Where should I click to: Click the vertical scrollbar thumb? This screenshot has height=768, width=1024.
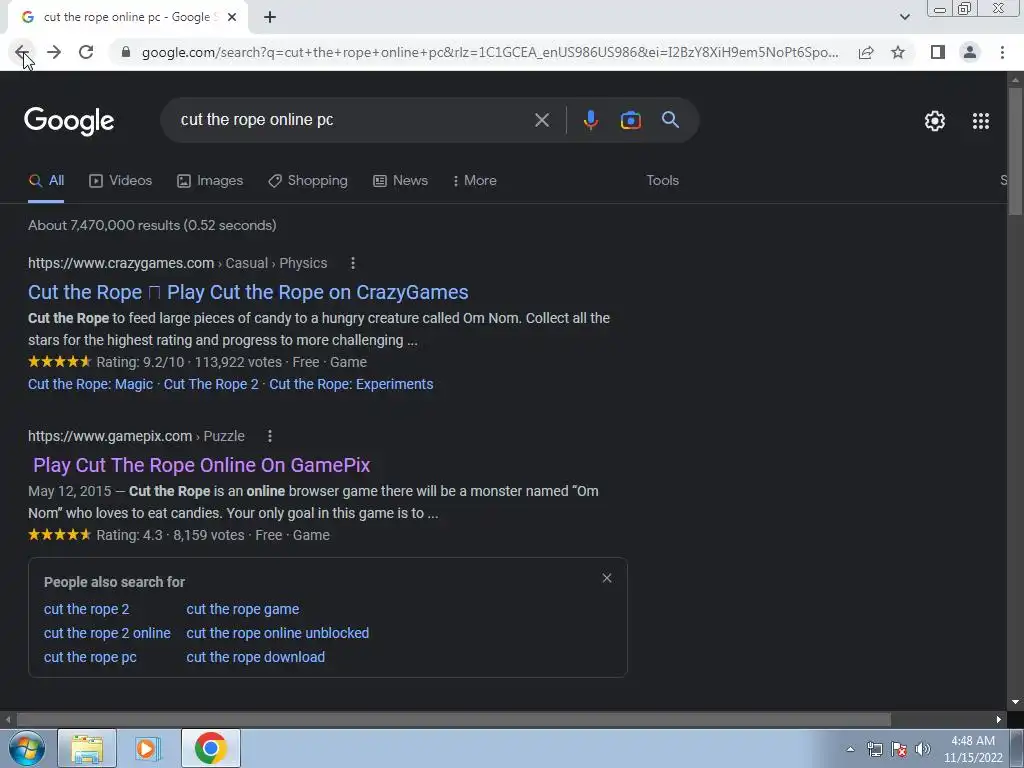click(1015, 150)
